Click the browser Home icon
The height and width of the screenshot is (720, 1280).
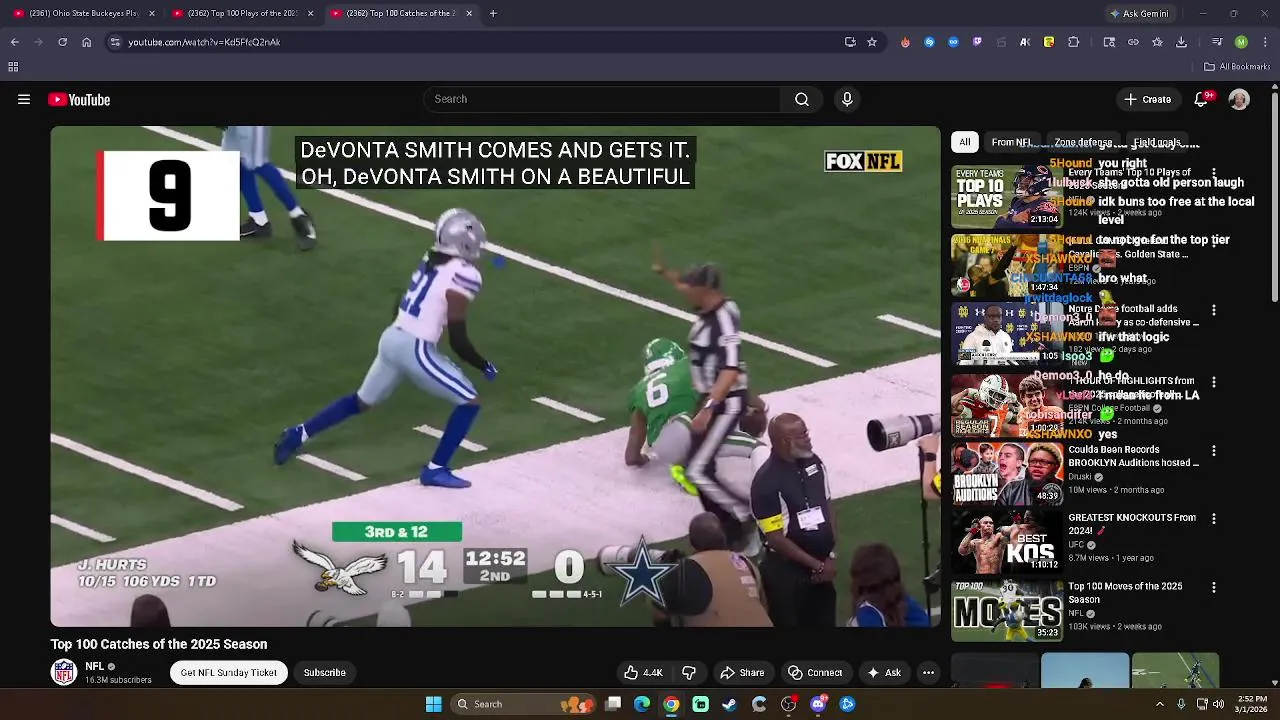pyautogui.click(x=87, y=42)
